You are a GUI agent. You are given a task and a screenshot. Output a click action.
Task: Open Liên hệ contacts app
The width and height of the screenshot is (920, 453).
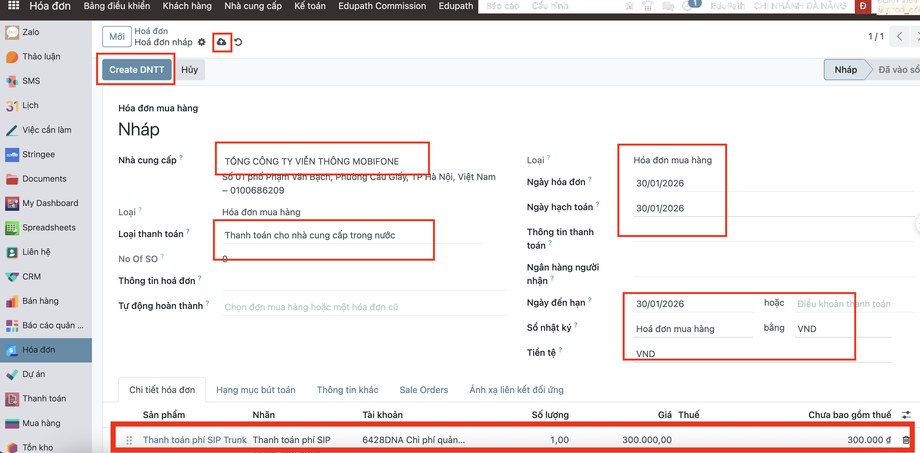click(46, 252)
